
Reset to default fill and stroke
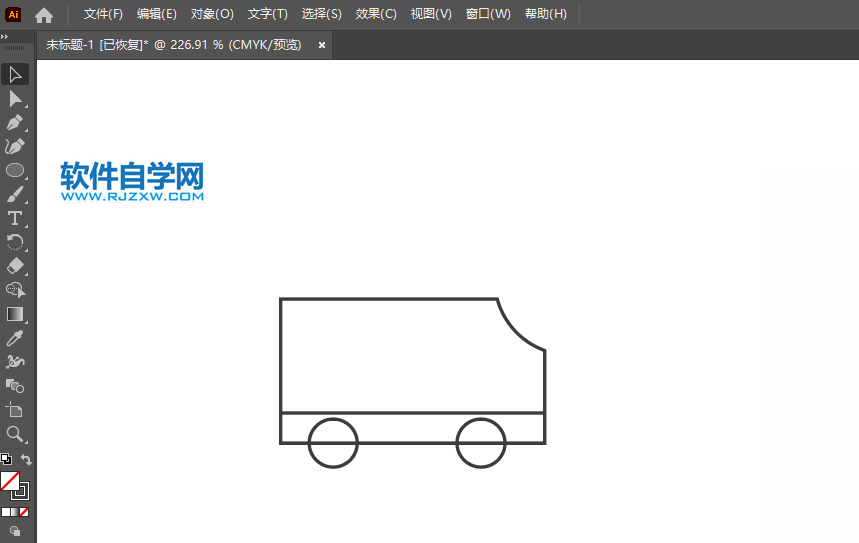click(6, 459)
